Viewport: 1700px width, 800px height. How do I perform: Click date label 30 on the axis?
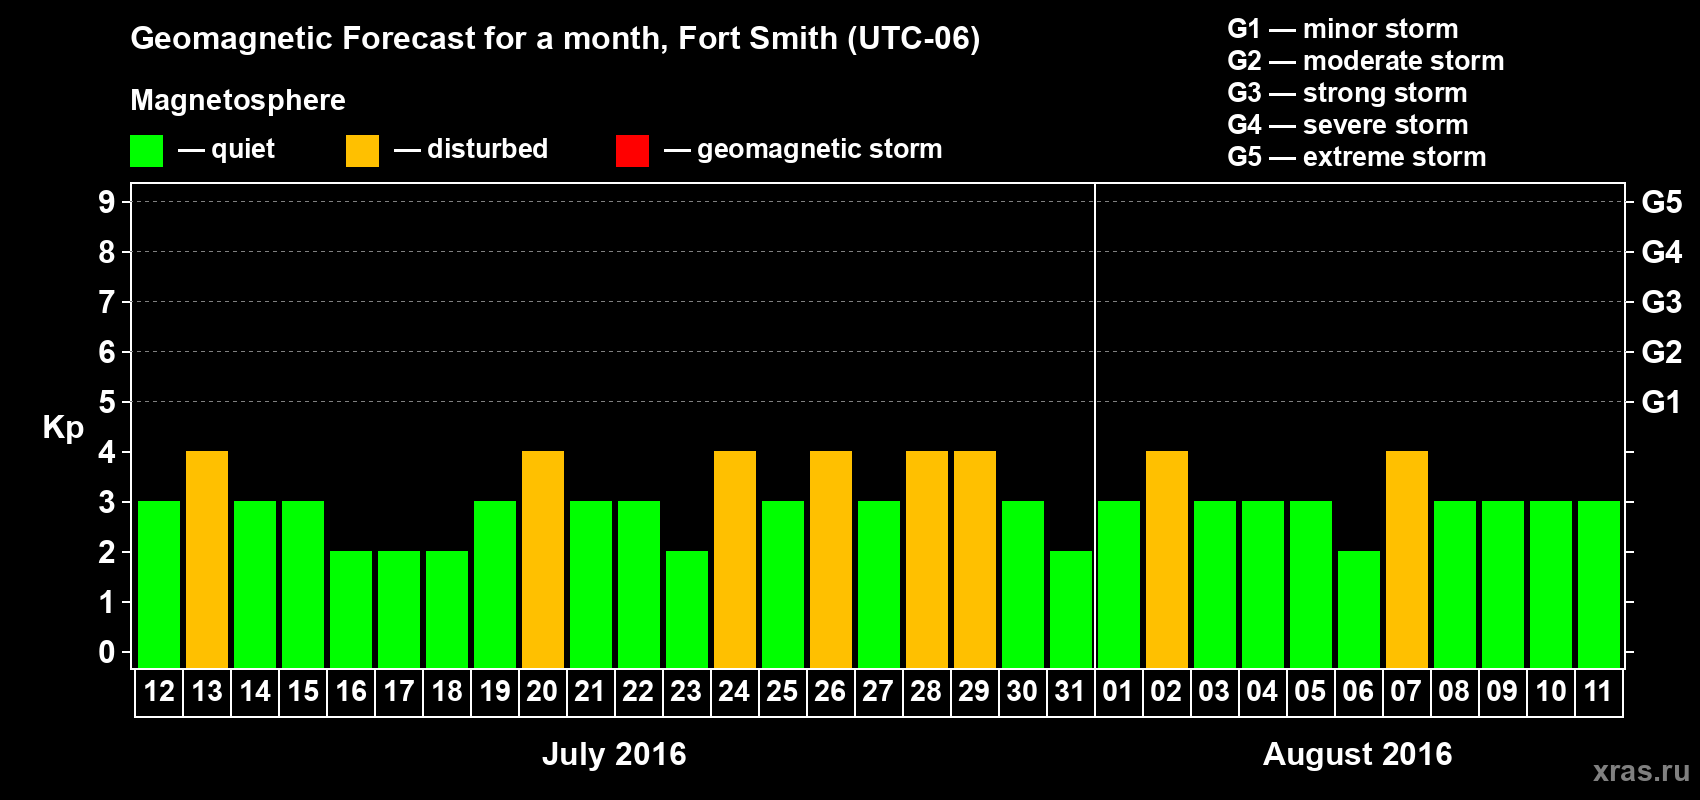click(x=1022, y=692)
